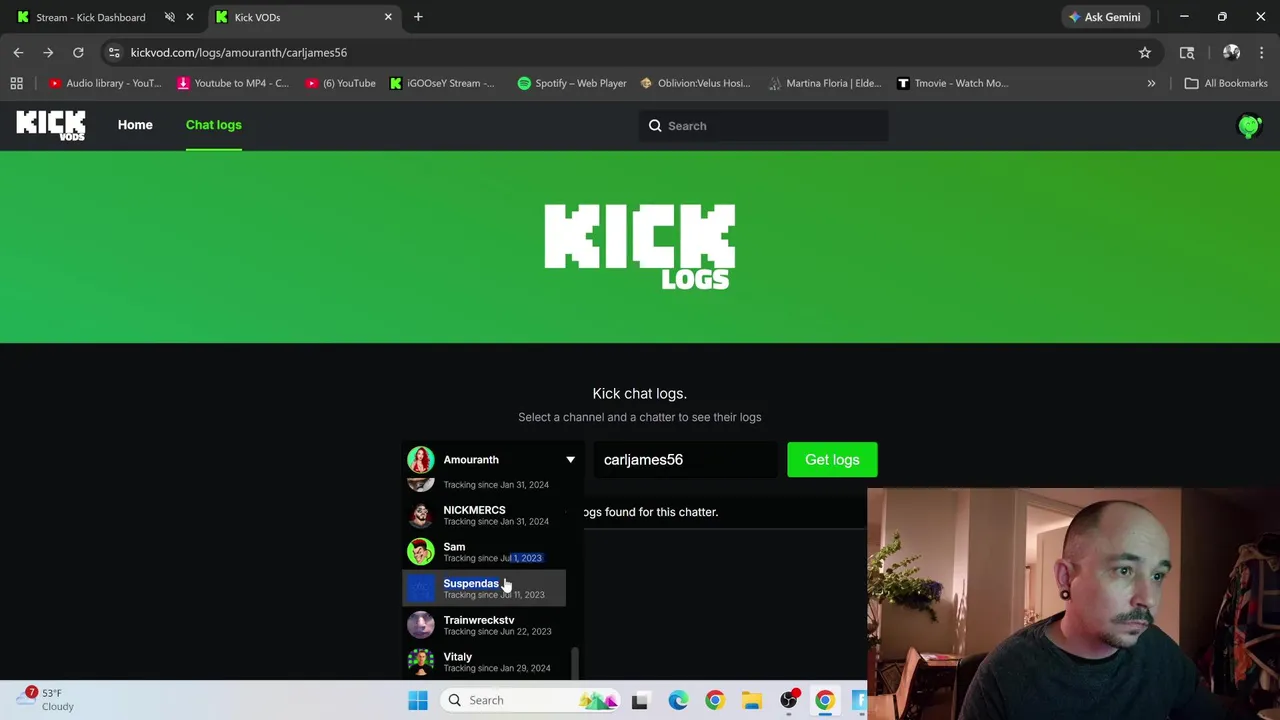Select Suspendas from the channel list

point(484,588)
